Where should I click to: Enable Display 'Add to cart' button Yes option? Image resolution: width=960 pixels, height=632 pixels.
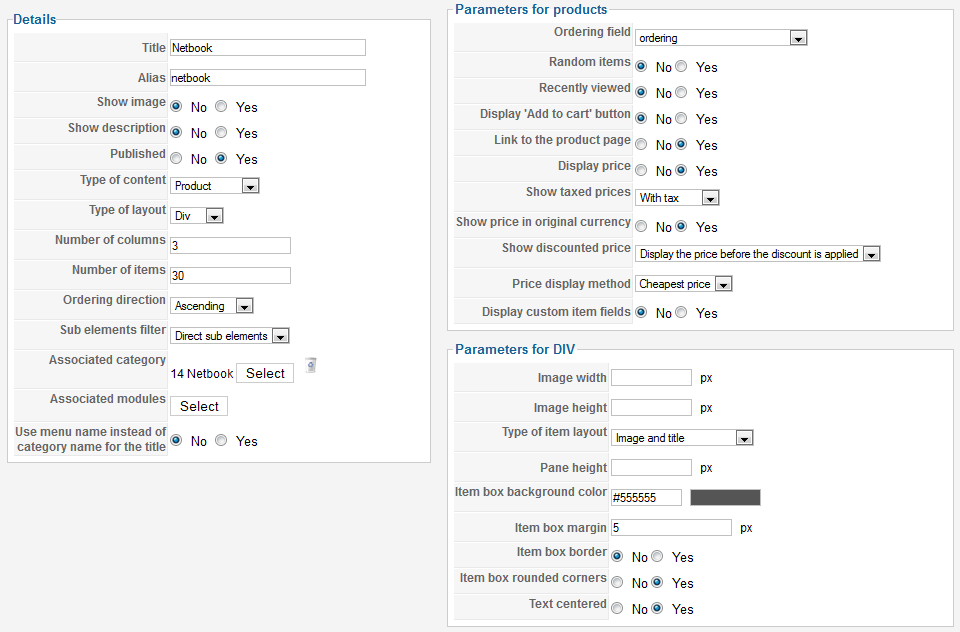click(x=681, y=118)
